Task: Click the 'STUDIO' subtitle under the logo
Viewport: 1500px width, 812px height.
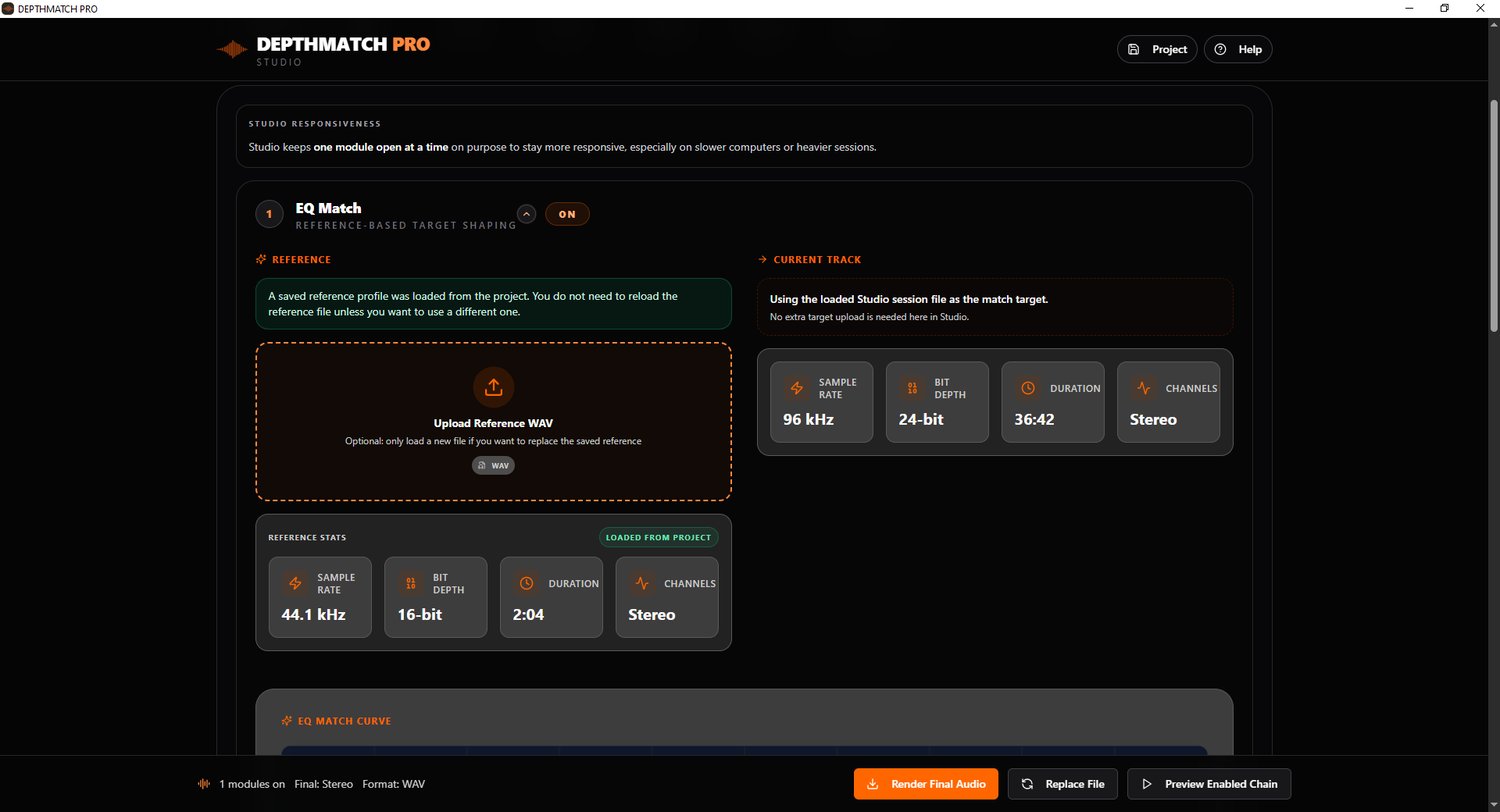Action: tap(279, 62)
